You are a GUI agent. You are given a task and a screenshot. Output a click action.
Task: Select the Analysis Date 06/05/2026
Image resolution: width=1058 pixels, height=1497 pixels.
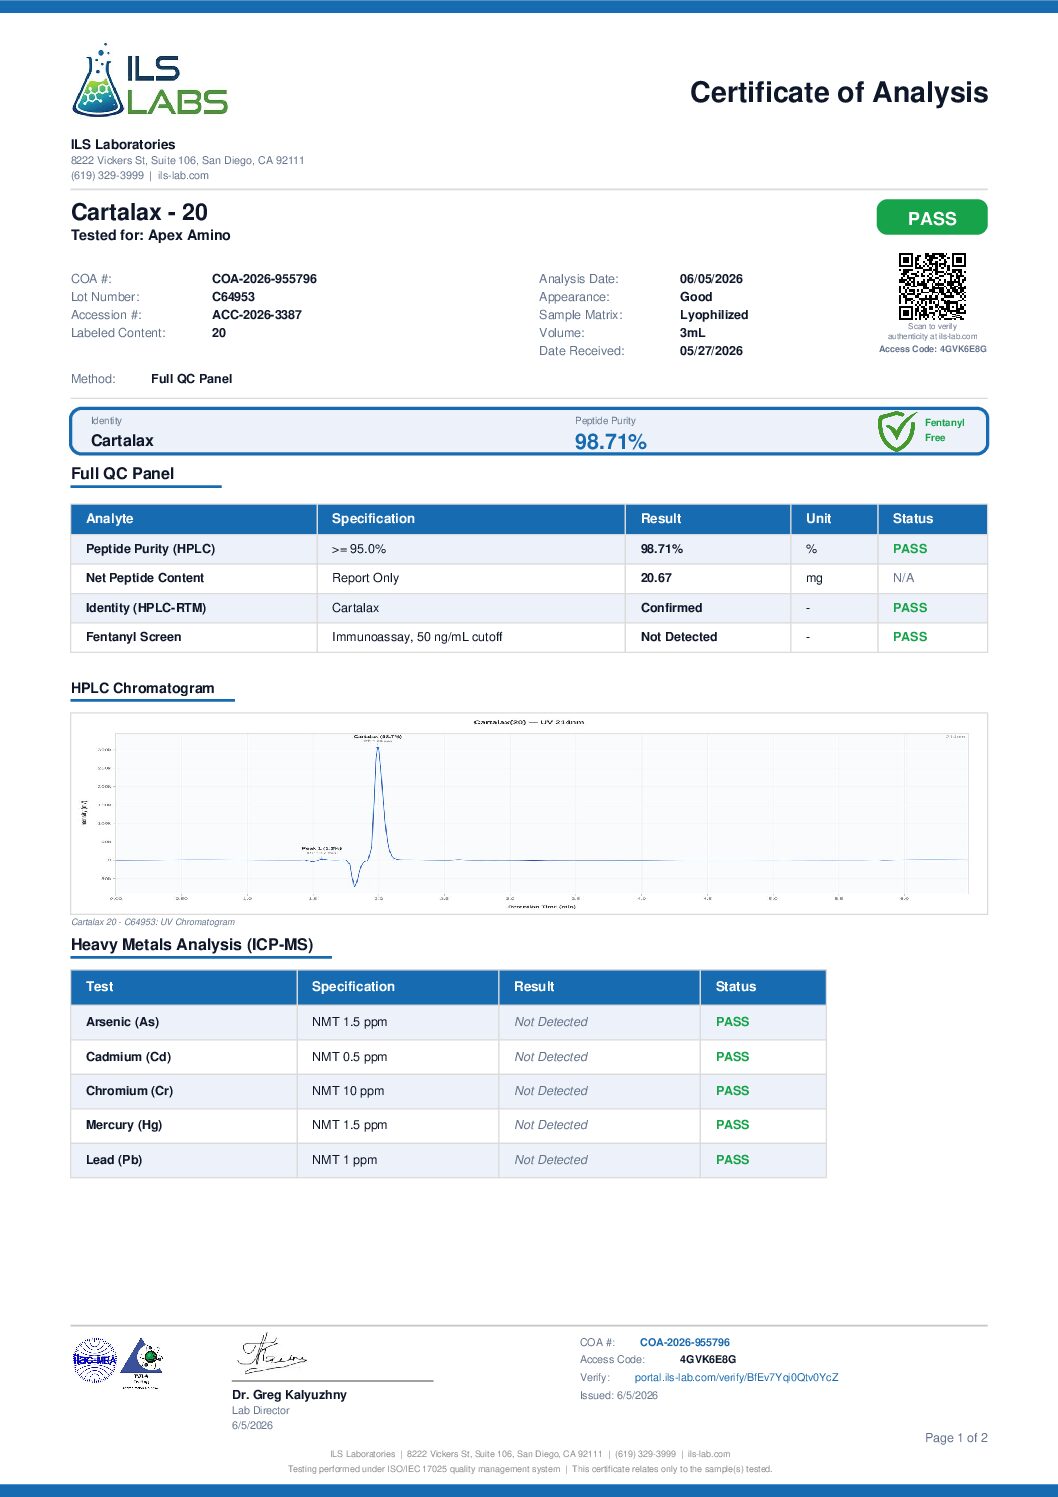711,279
